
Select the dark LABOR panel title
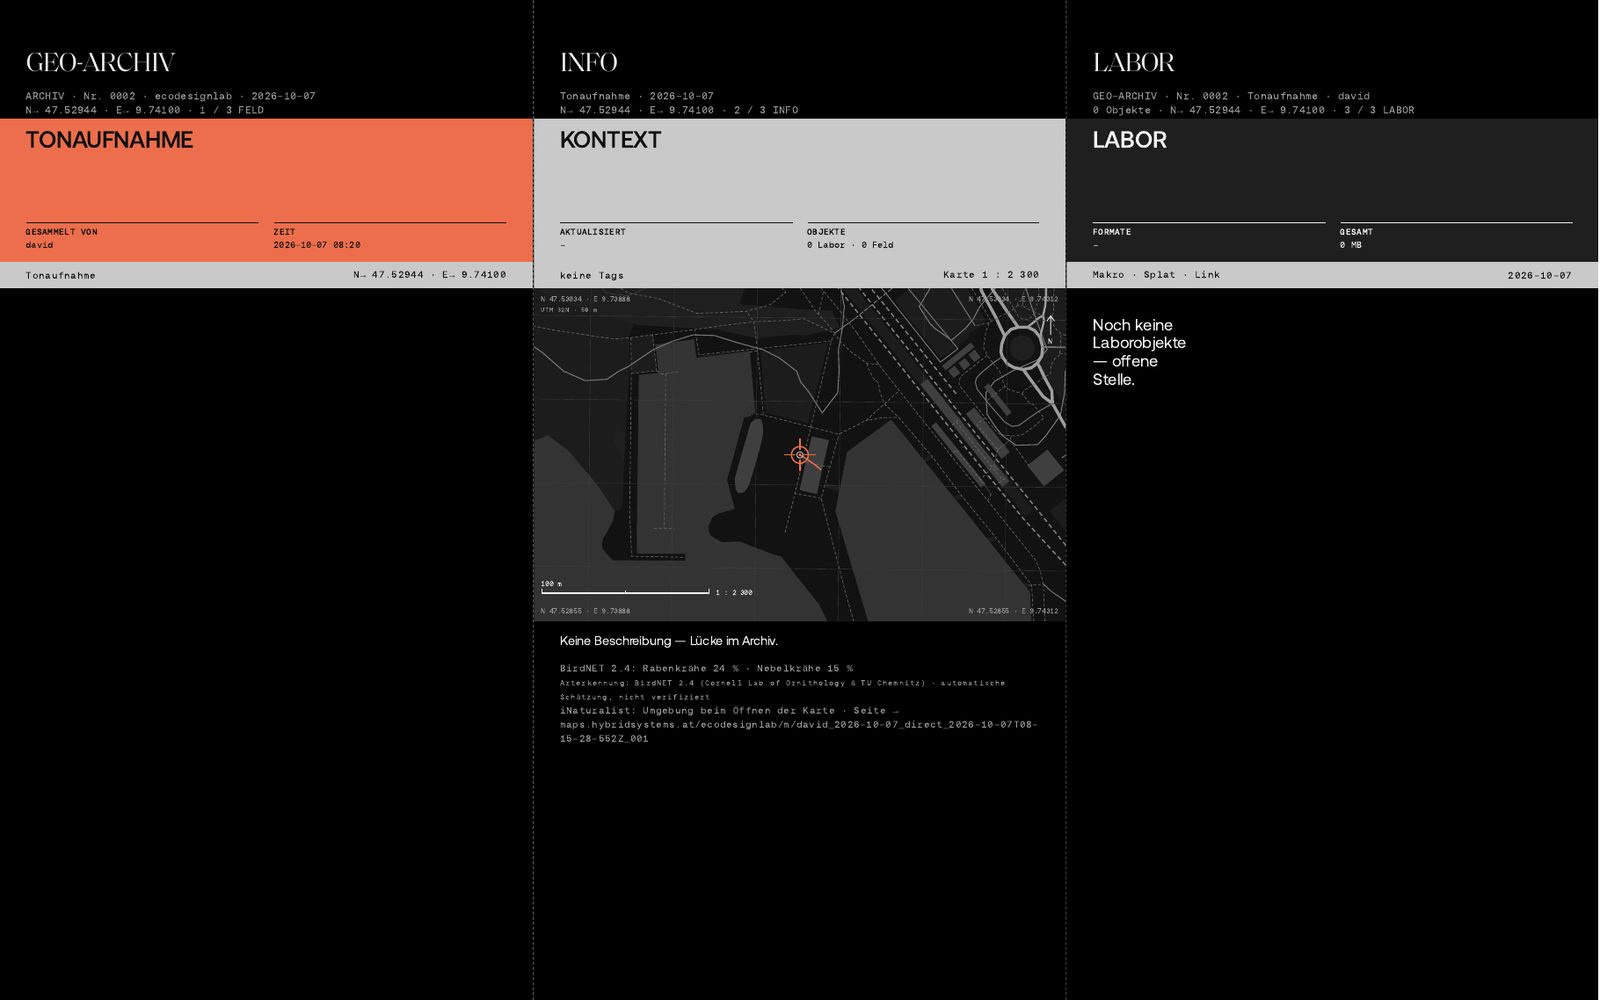(x=1129, y=140)
